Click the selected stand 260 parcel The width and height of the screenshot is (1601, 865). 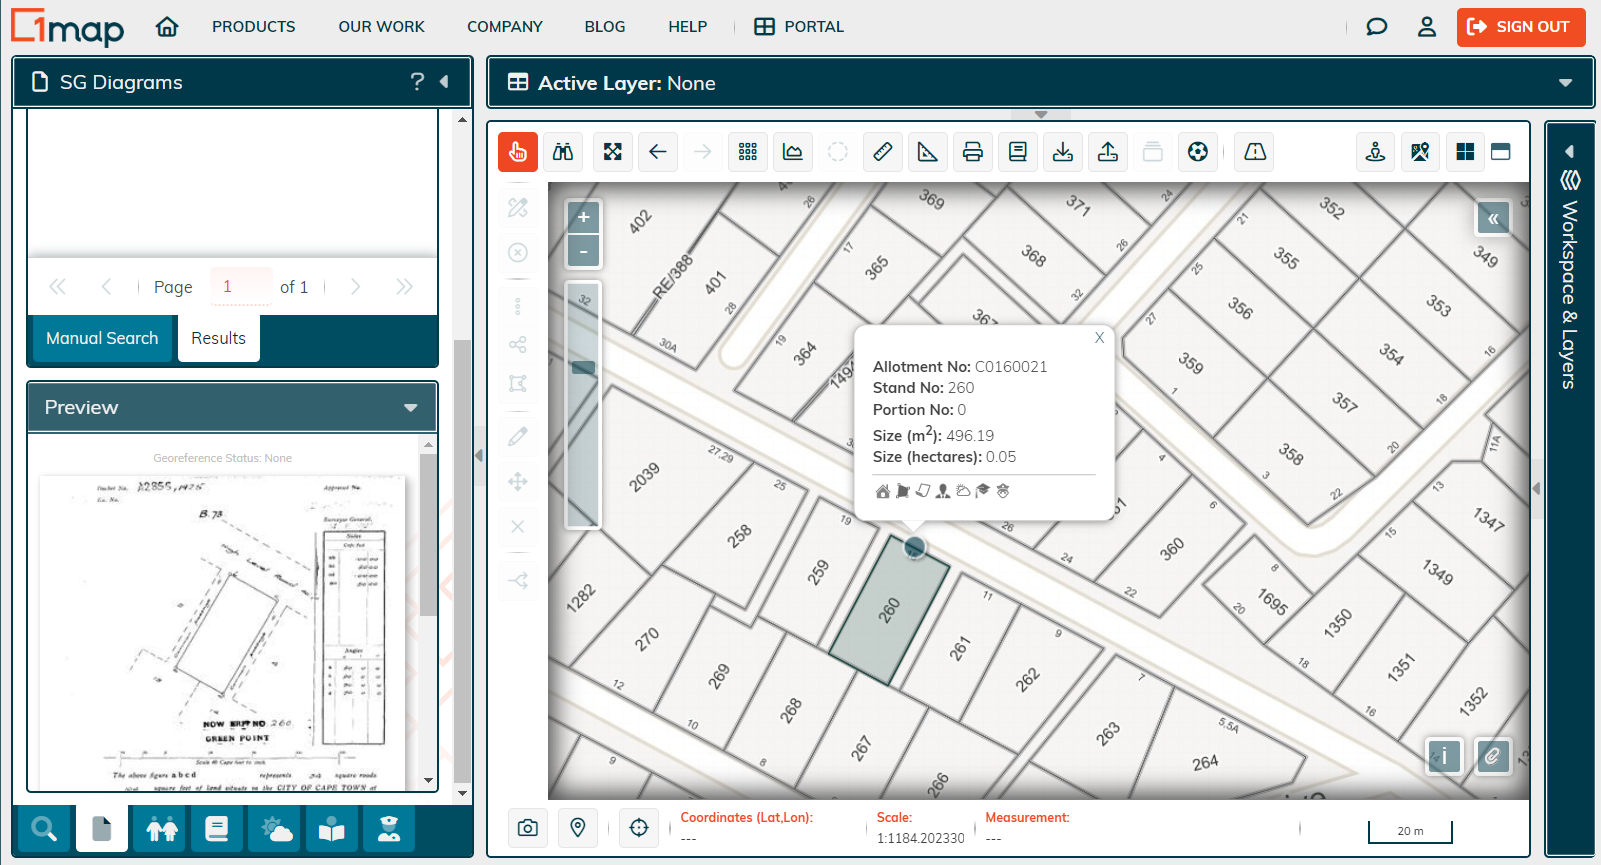click(x=888, y=610)
